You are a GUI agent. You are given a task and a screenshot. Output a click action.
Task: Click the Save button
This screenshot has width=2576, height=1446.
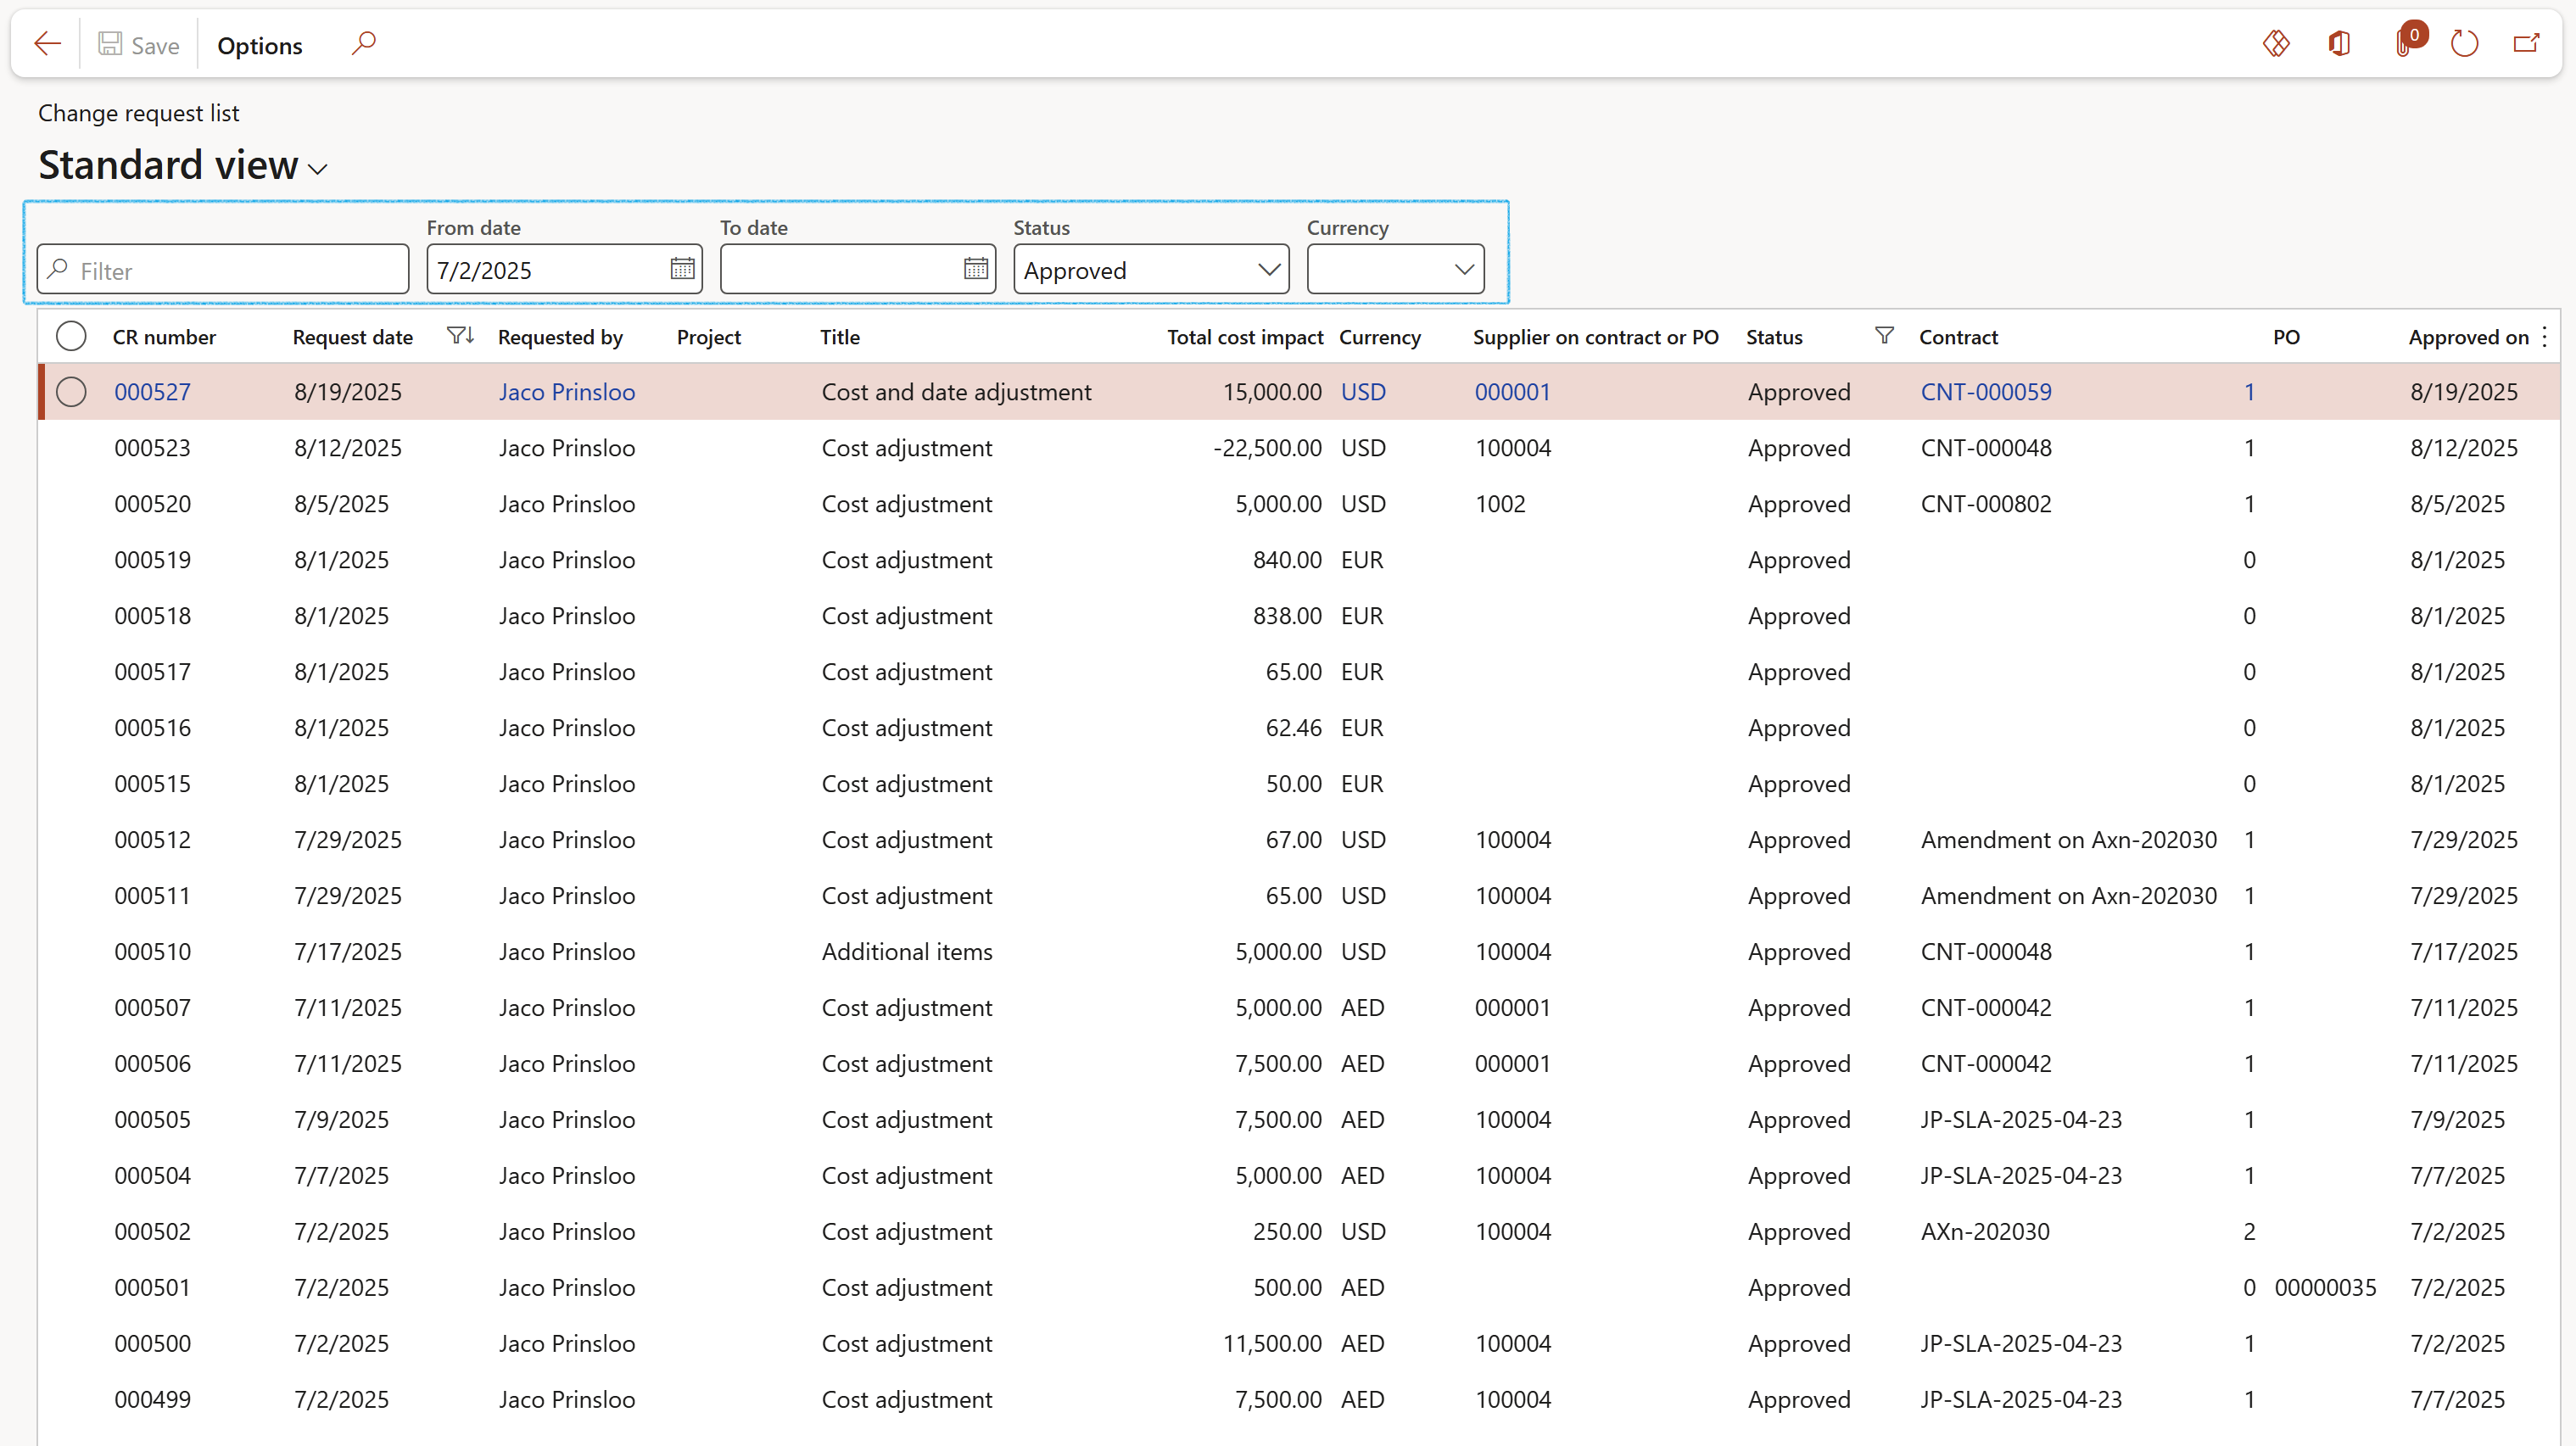point(139,45)
